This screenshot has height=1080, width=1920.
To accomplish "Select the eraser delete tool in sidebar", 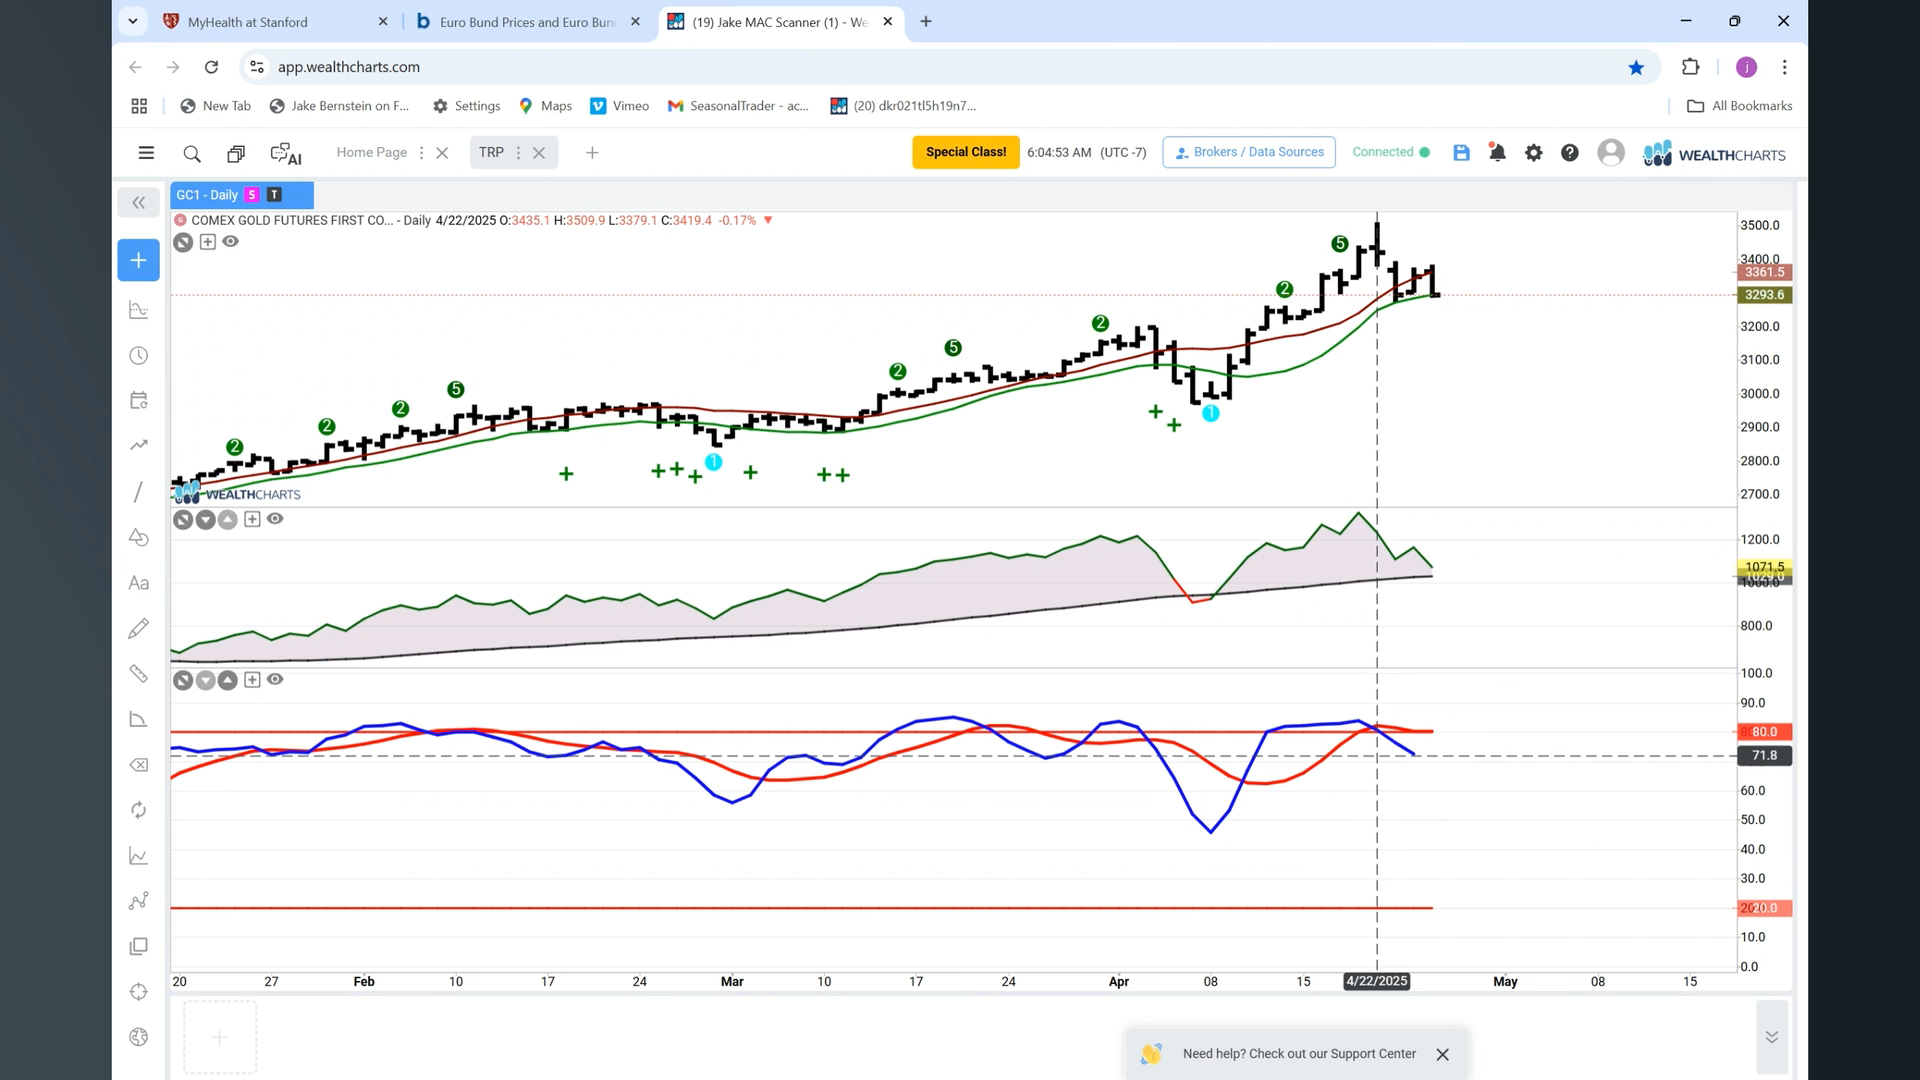I will point(139,765).
